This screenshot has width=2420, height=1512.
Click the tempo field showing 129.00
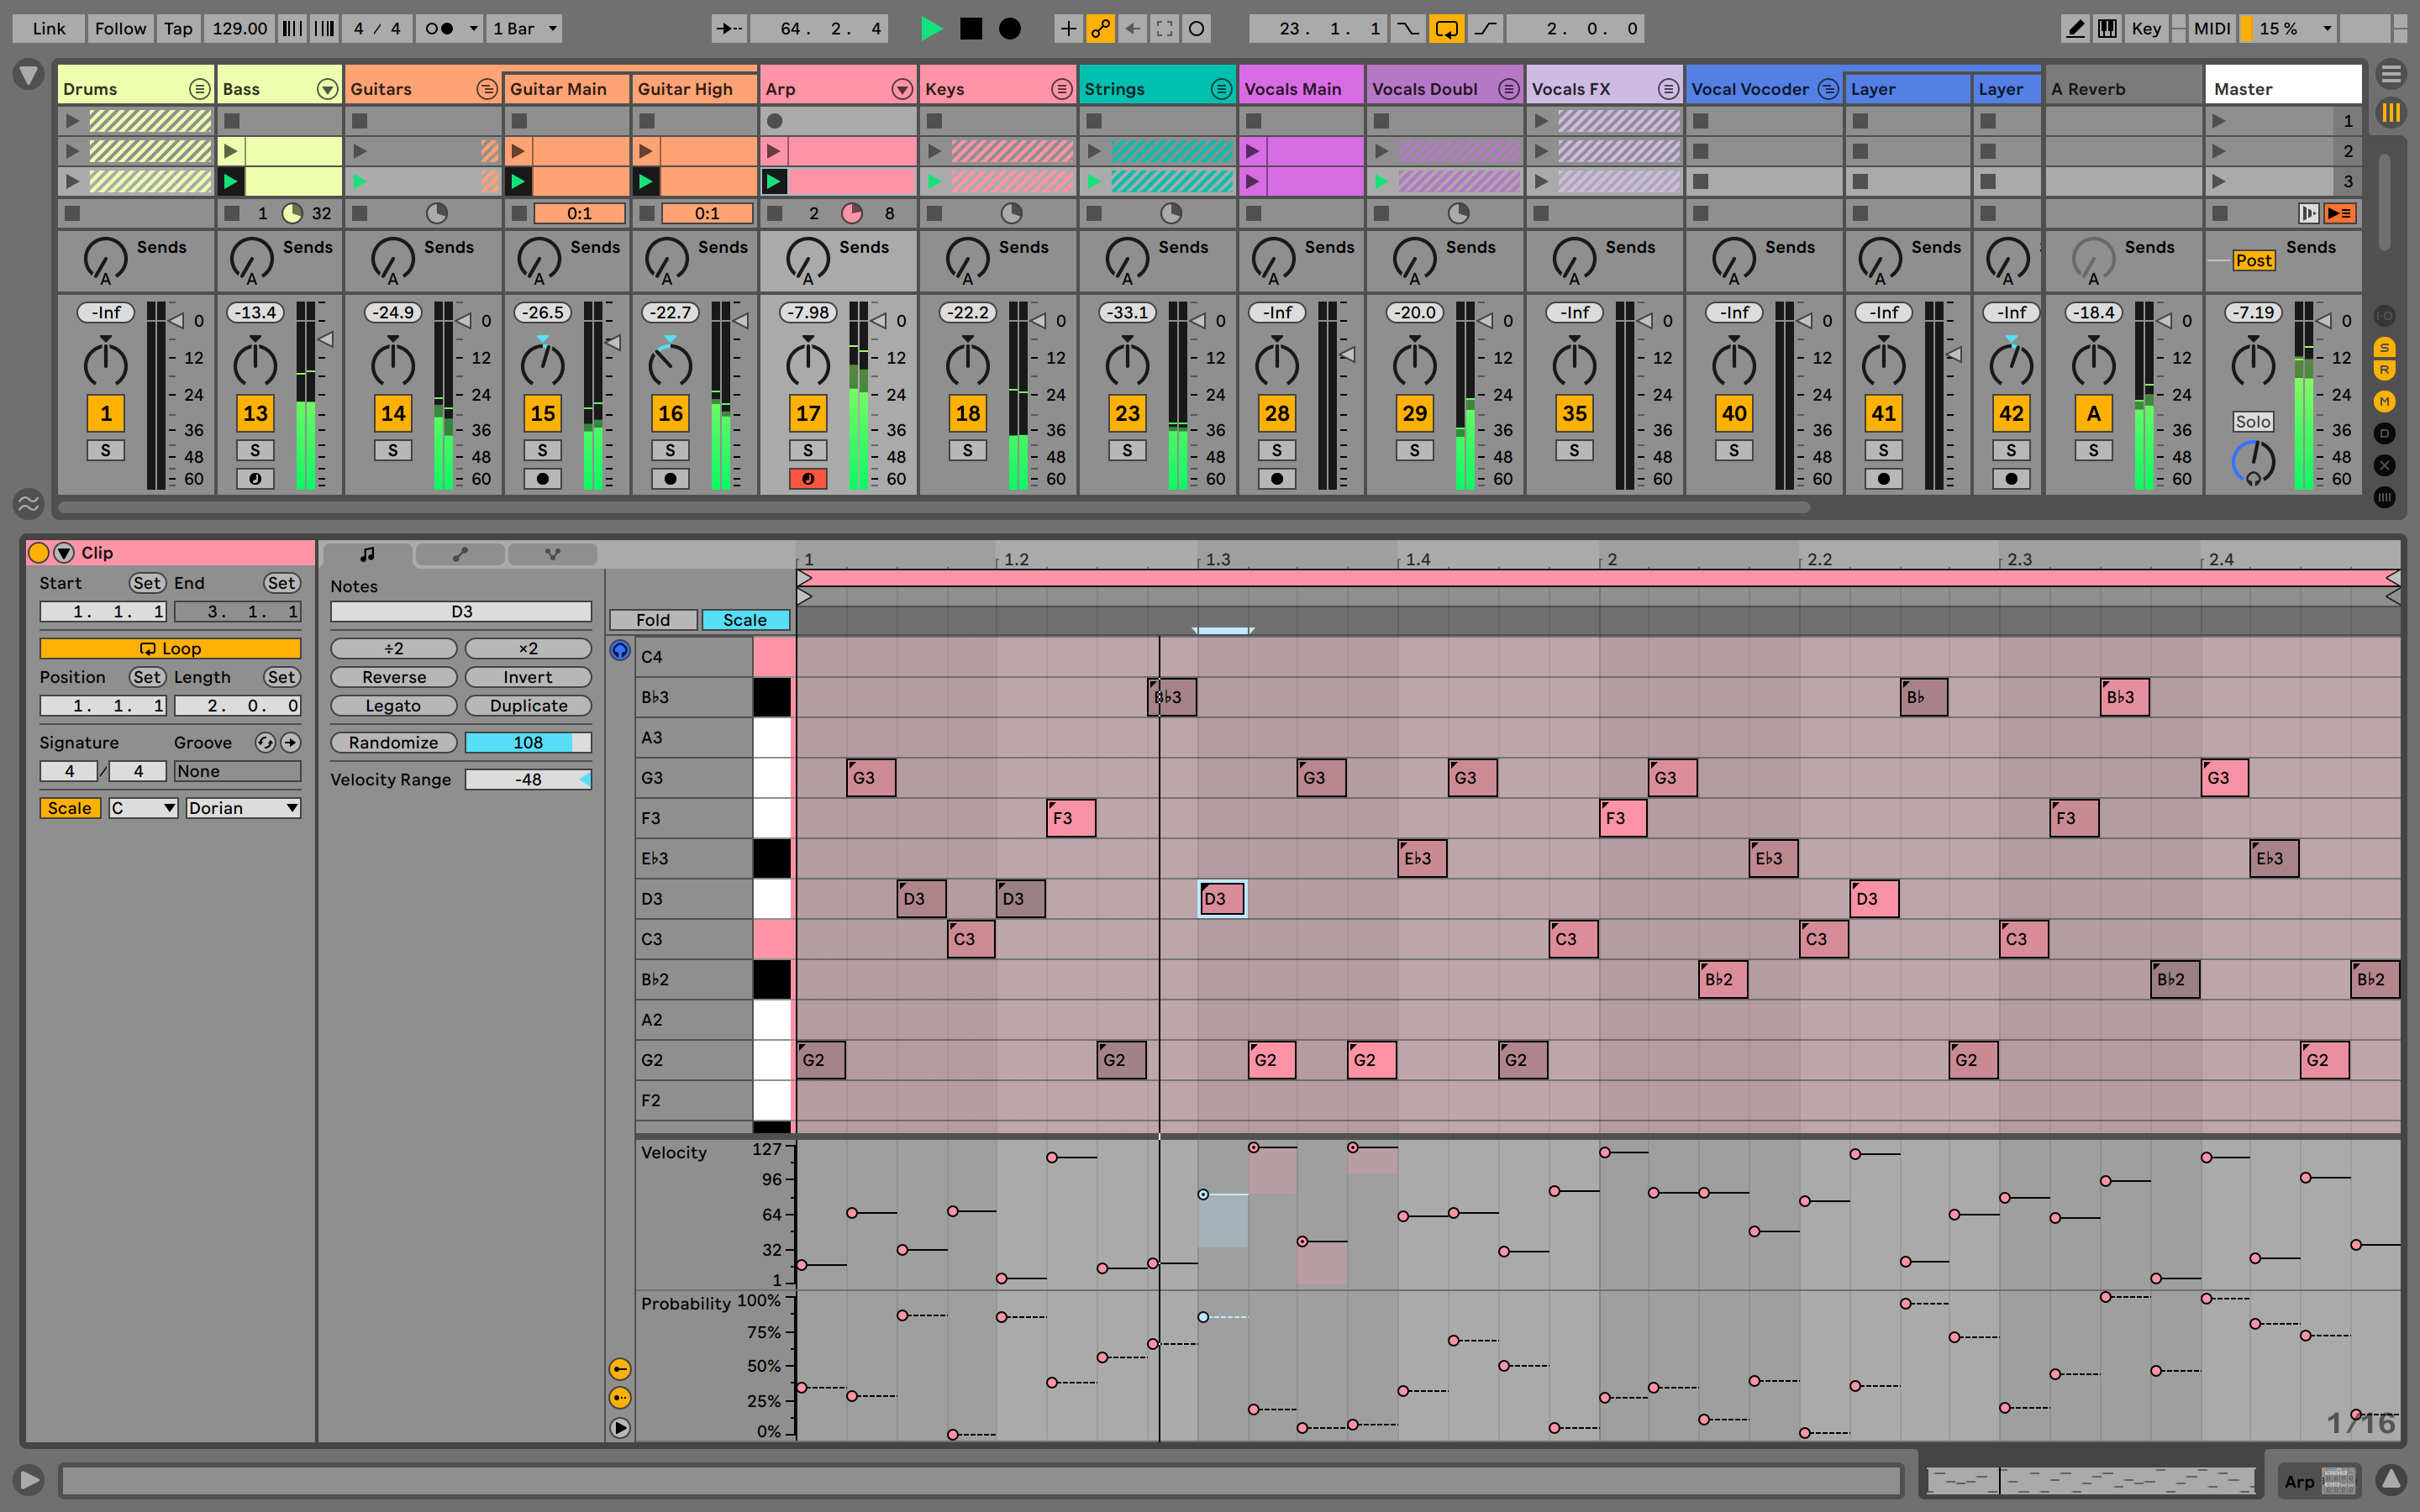pyautogui.click(x=239, y=28)
